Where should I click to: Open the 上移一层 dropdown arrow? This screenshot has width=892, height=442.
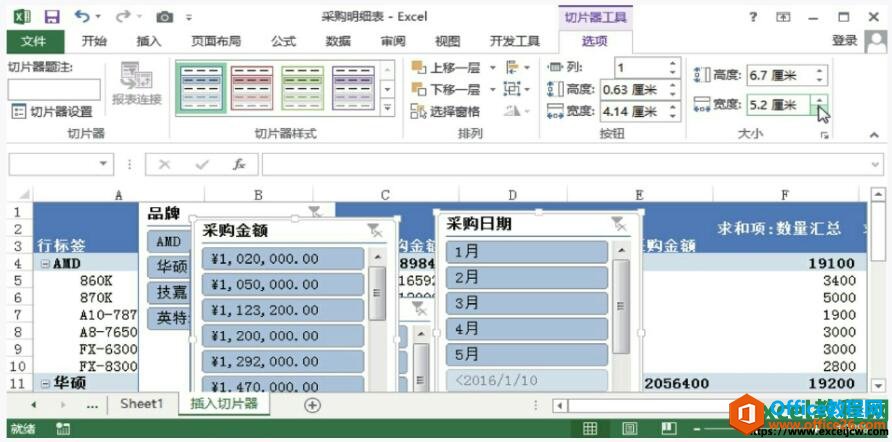pyautogui.click(x=493, y=68)
